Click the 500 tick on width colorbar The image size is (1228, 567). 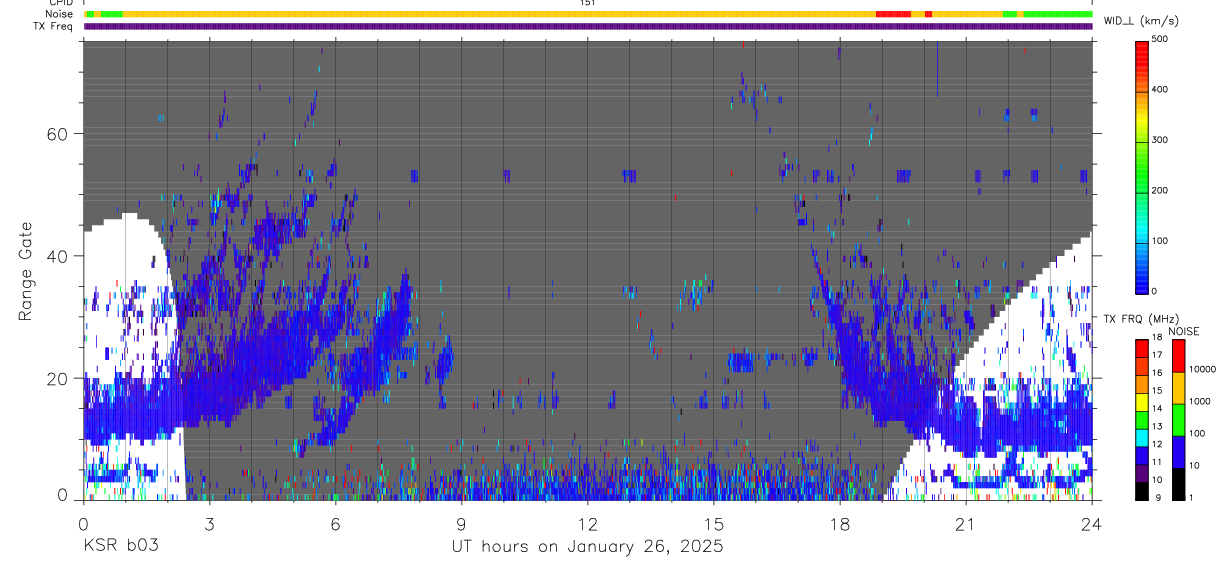tap(1161, 39)
